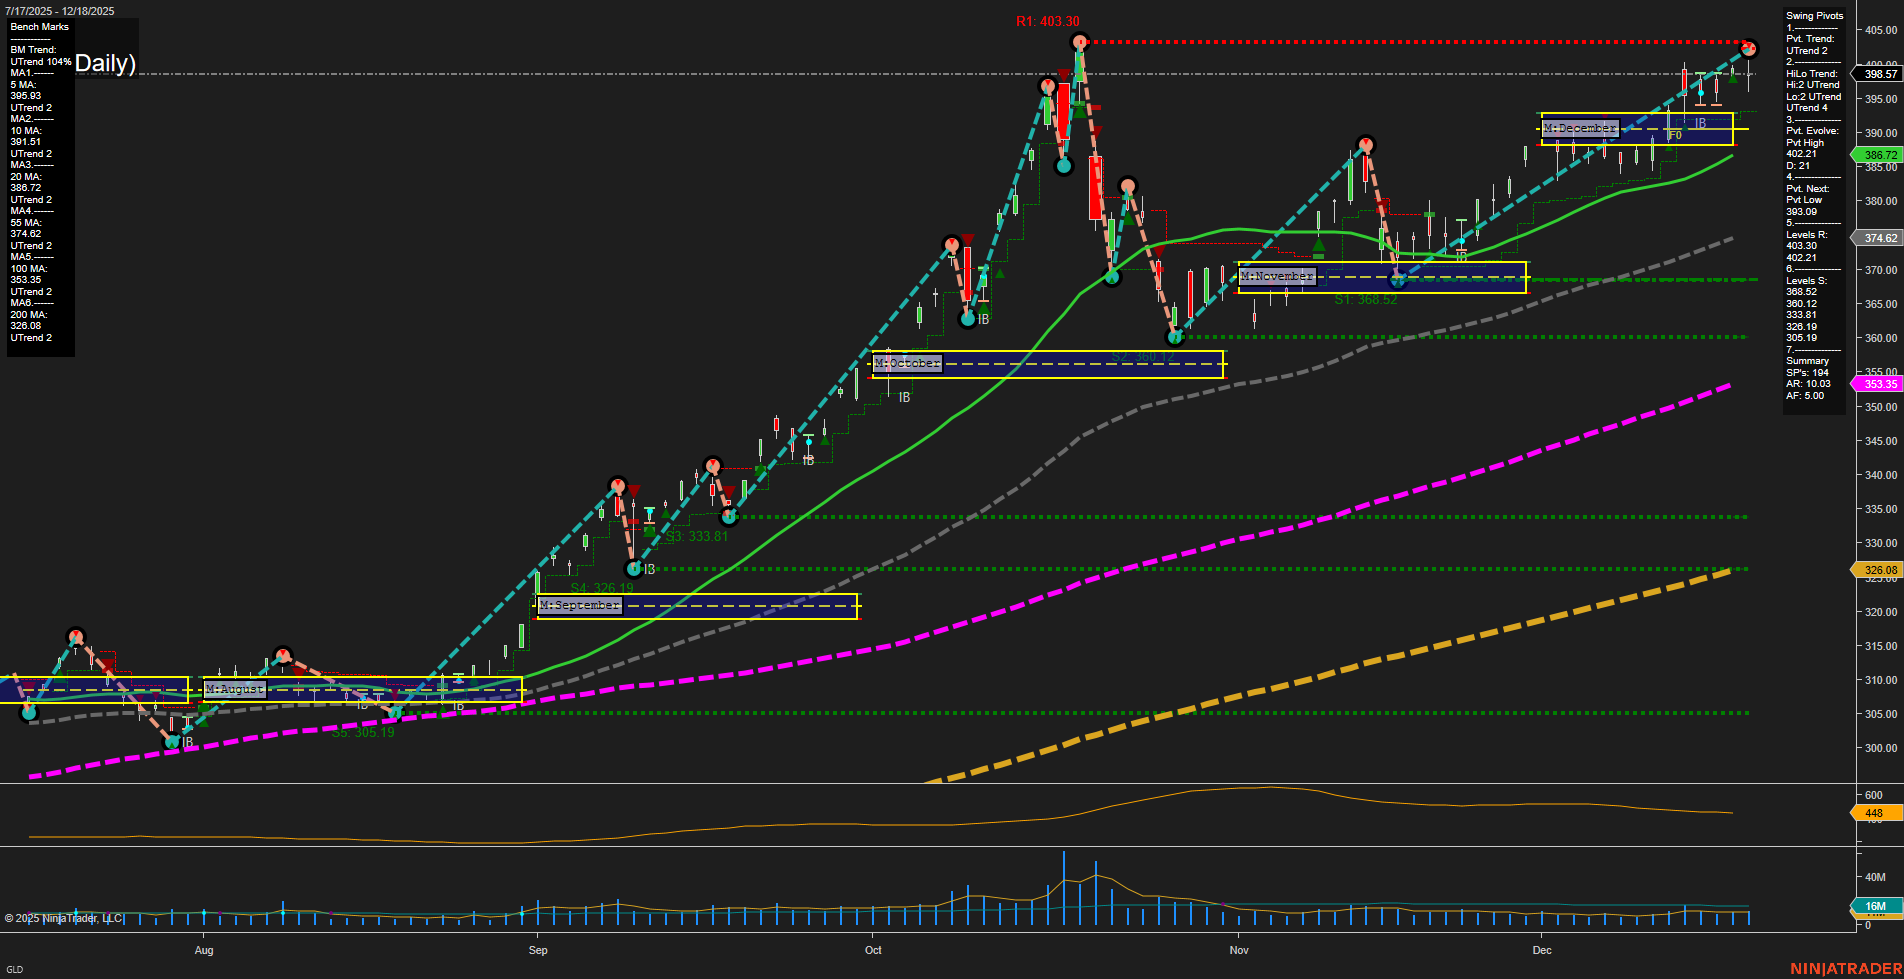1904x979 pixels.
Task: Select the M:December zone label on the chart
Action: click(1580, 128)
